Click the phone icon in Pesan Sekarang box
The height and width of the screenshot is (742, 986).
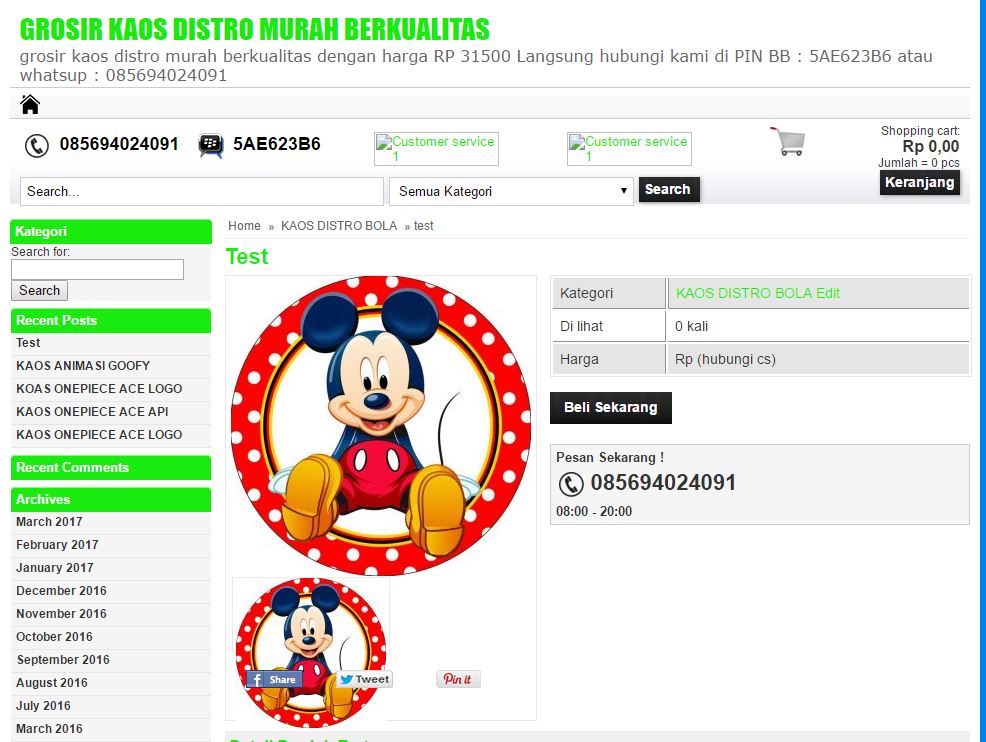[x=571, y=484]
